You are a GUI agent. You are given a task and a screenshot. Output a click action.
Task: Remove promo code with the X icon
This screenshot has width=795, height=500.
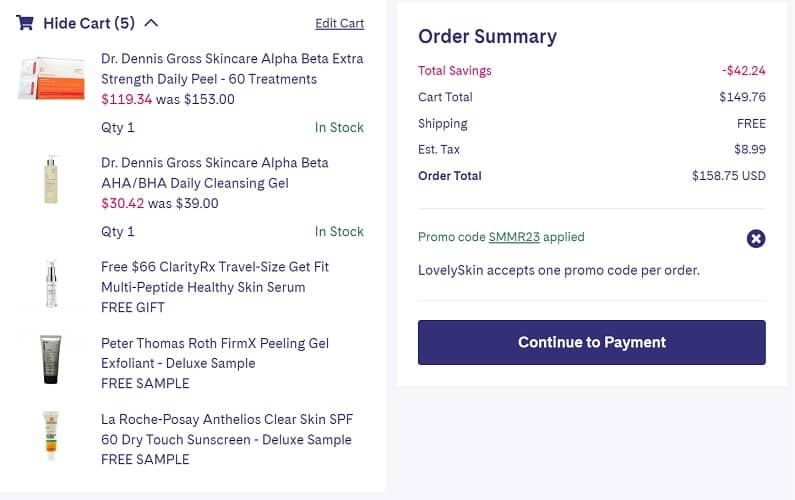pyautogui.click(x=756, y=238)
